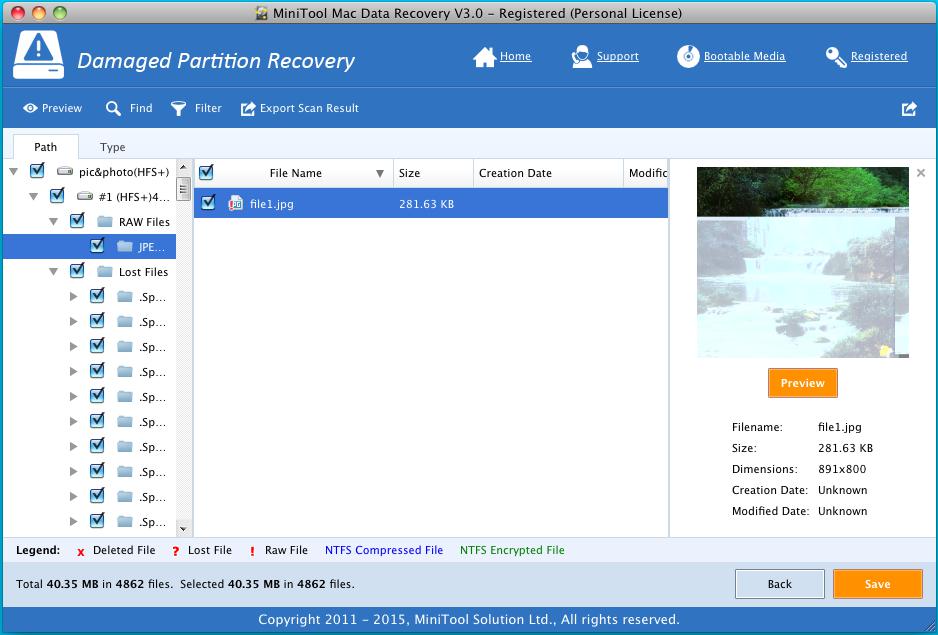This screenshot has width=938, height=635.
Task: Select the Lost Files tree label
Action: pyautogui.click(x=144, y=272)
